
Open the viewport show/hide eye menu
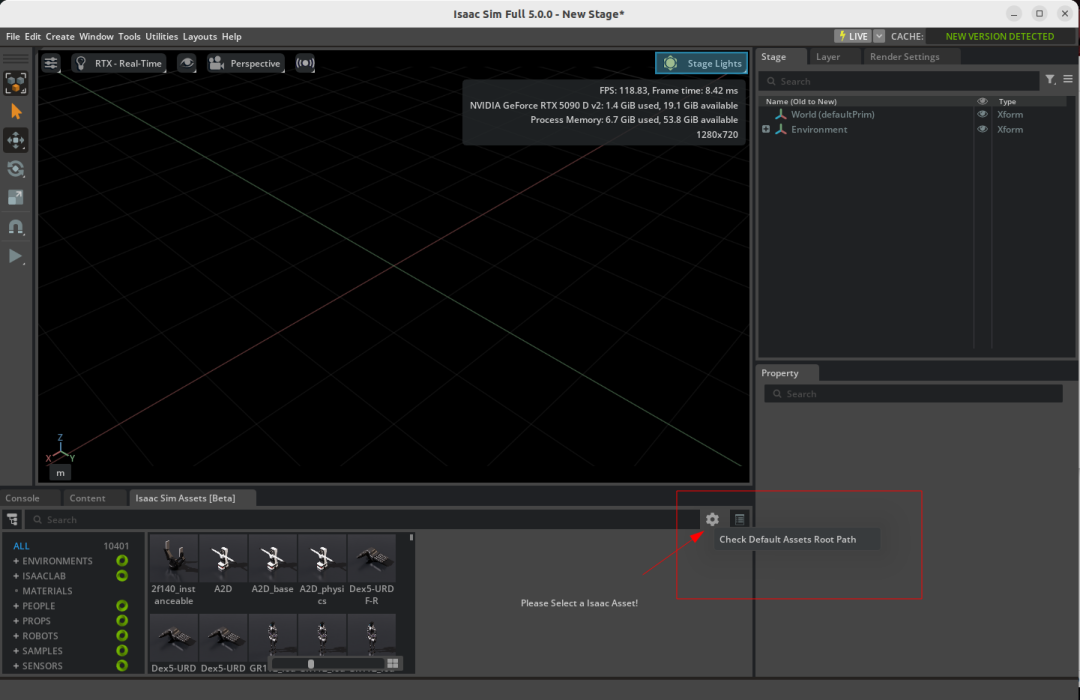click(187, 63)
